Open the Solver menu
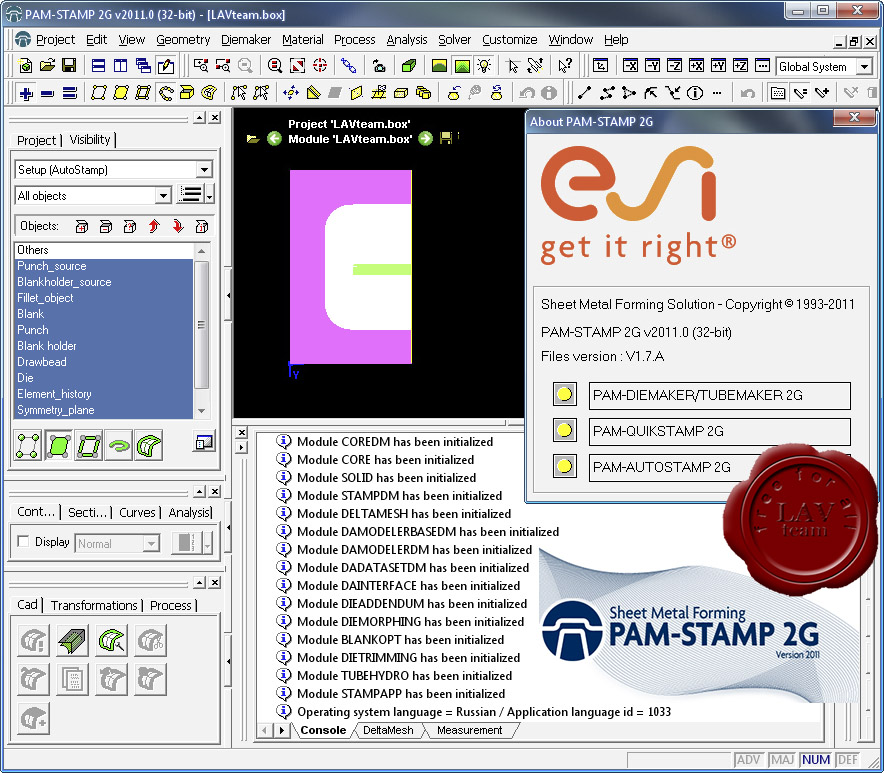The height and width of the screenshot is (773, 884). coord(454,39)
